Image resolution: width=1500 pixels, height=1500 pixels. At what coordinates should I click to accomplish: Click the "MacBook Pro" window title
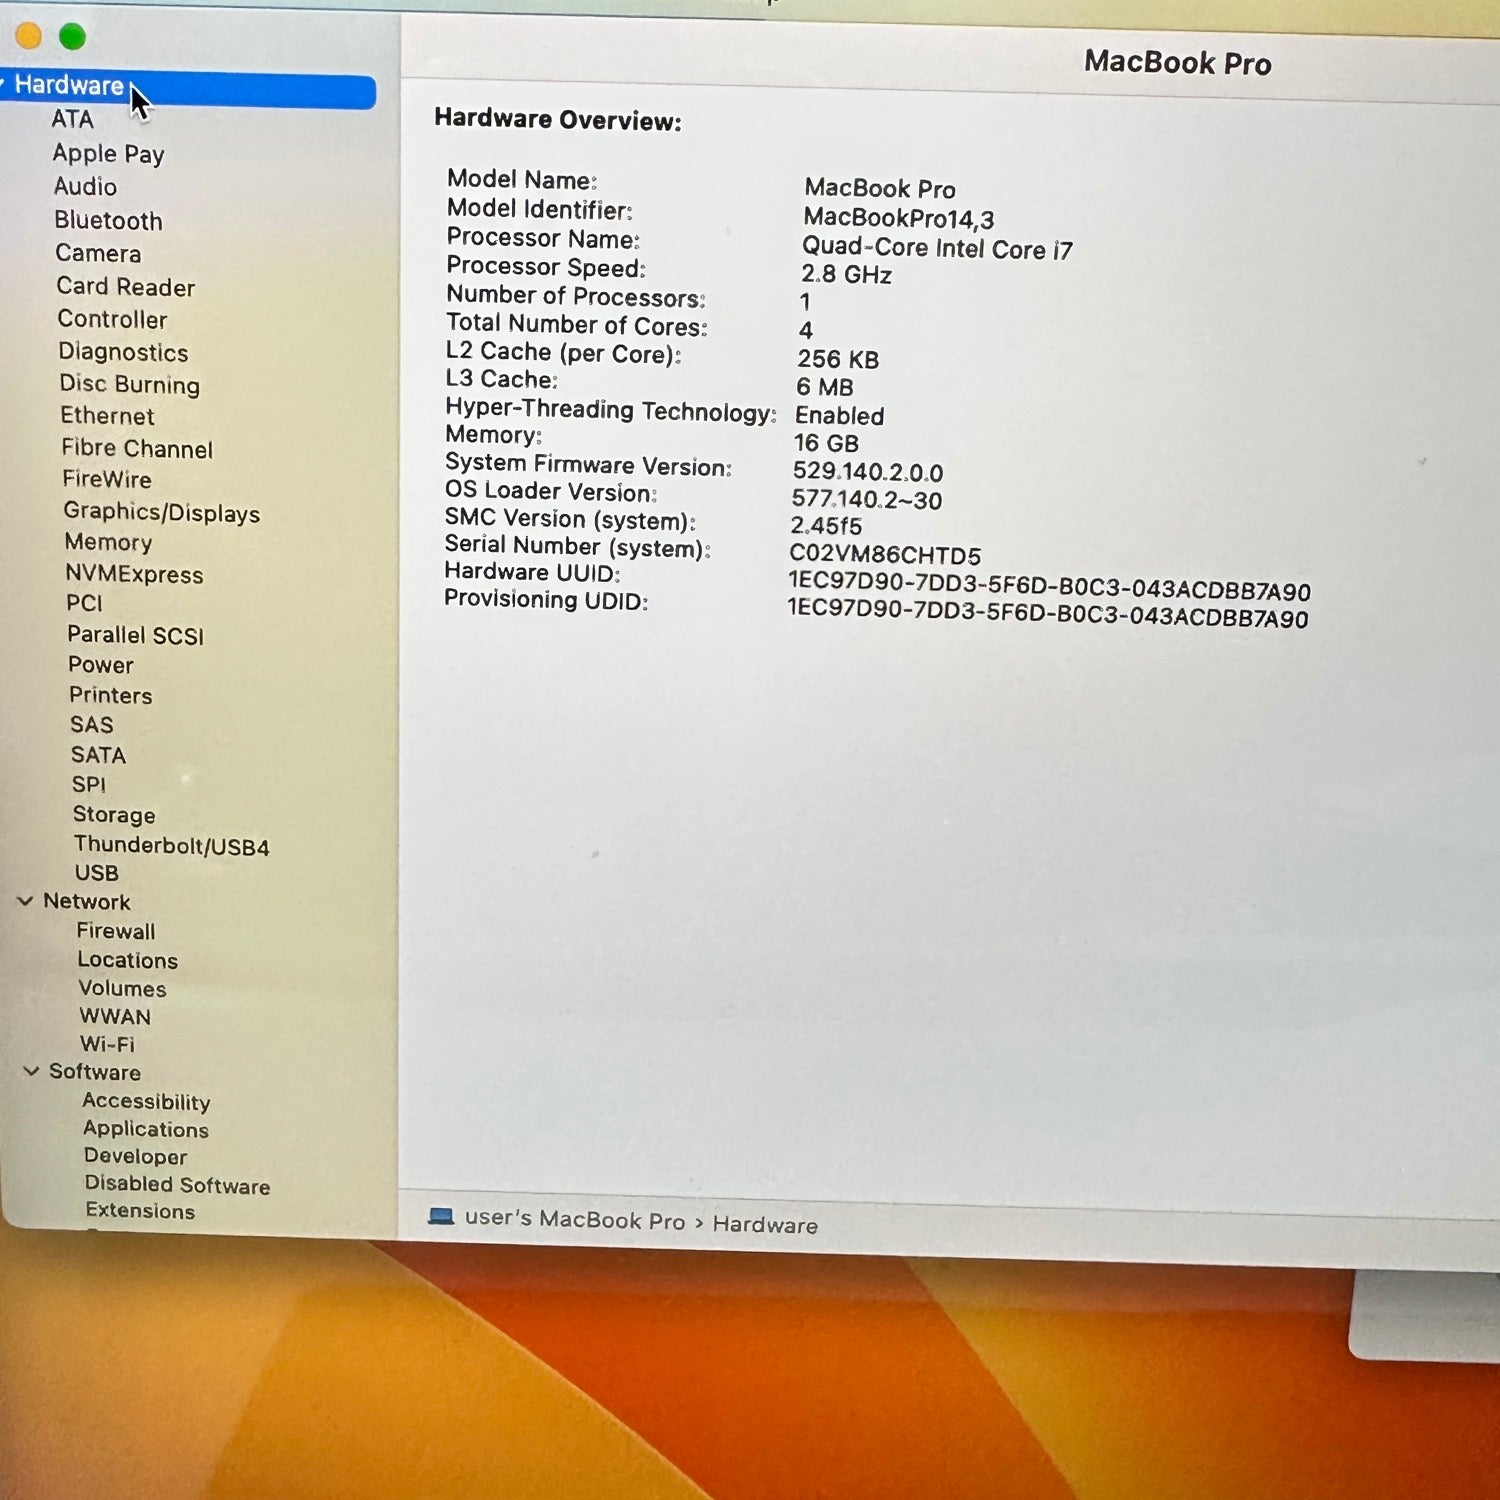tap(1178, 62)
